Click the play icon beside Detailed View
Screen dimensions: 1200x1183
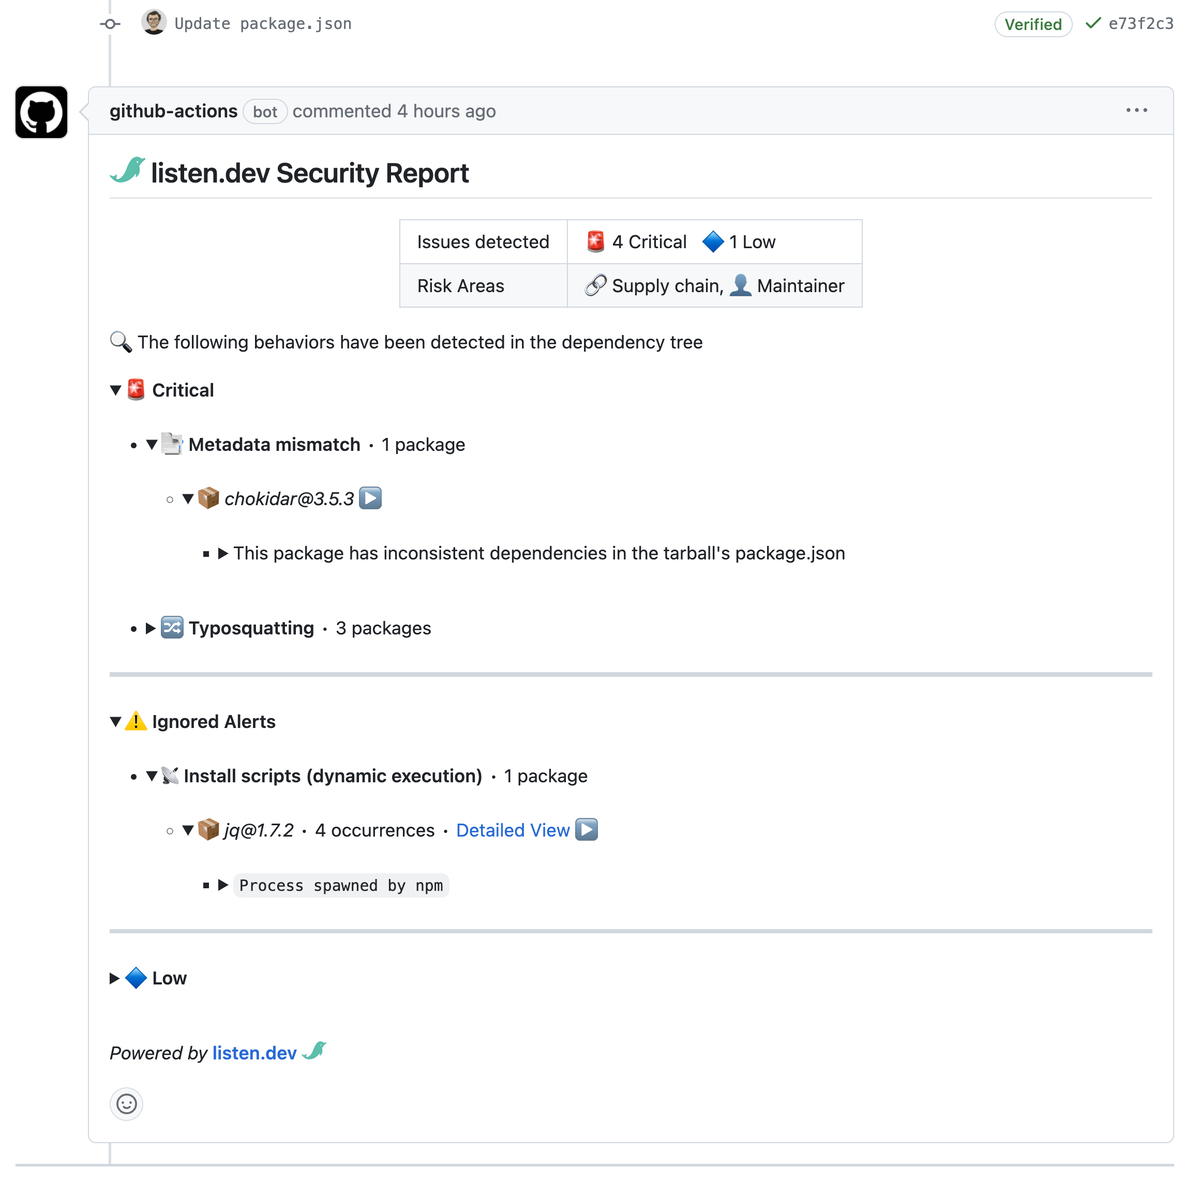pyautogui.click(x=587, y=830)
